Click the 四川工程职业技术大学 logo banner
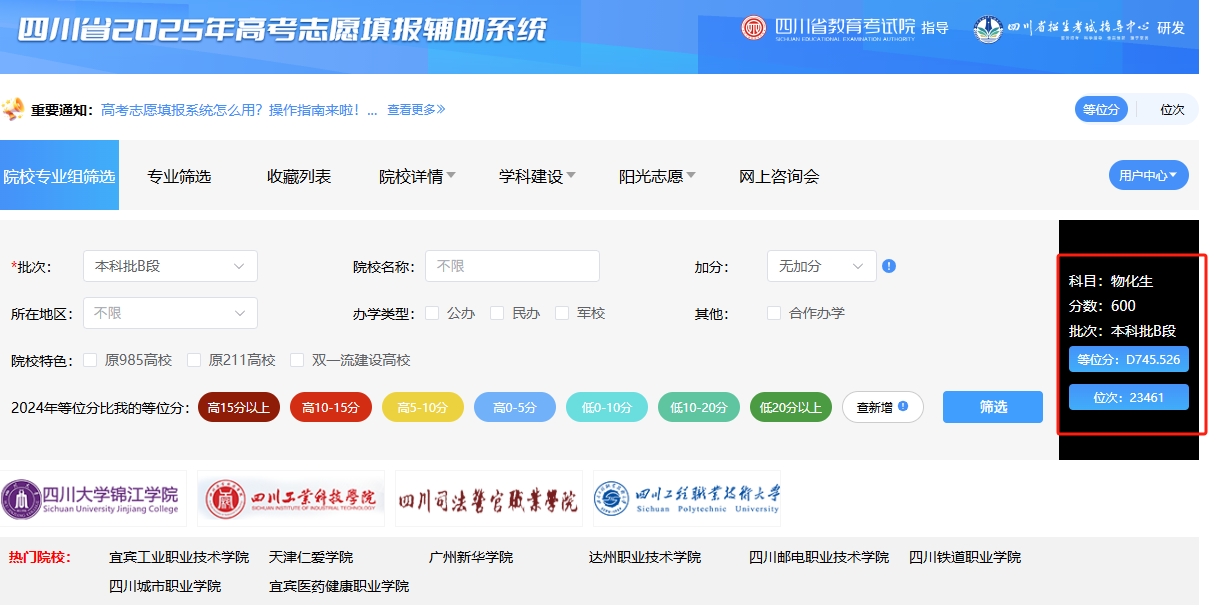Screen dimensions: 1228x607 click(x=686, y=498)
